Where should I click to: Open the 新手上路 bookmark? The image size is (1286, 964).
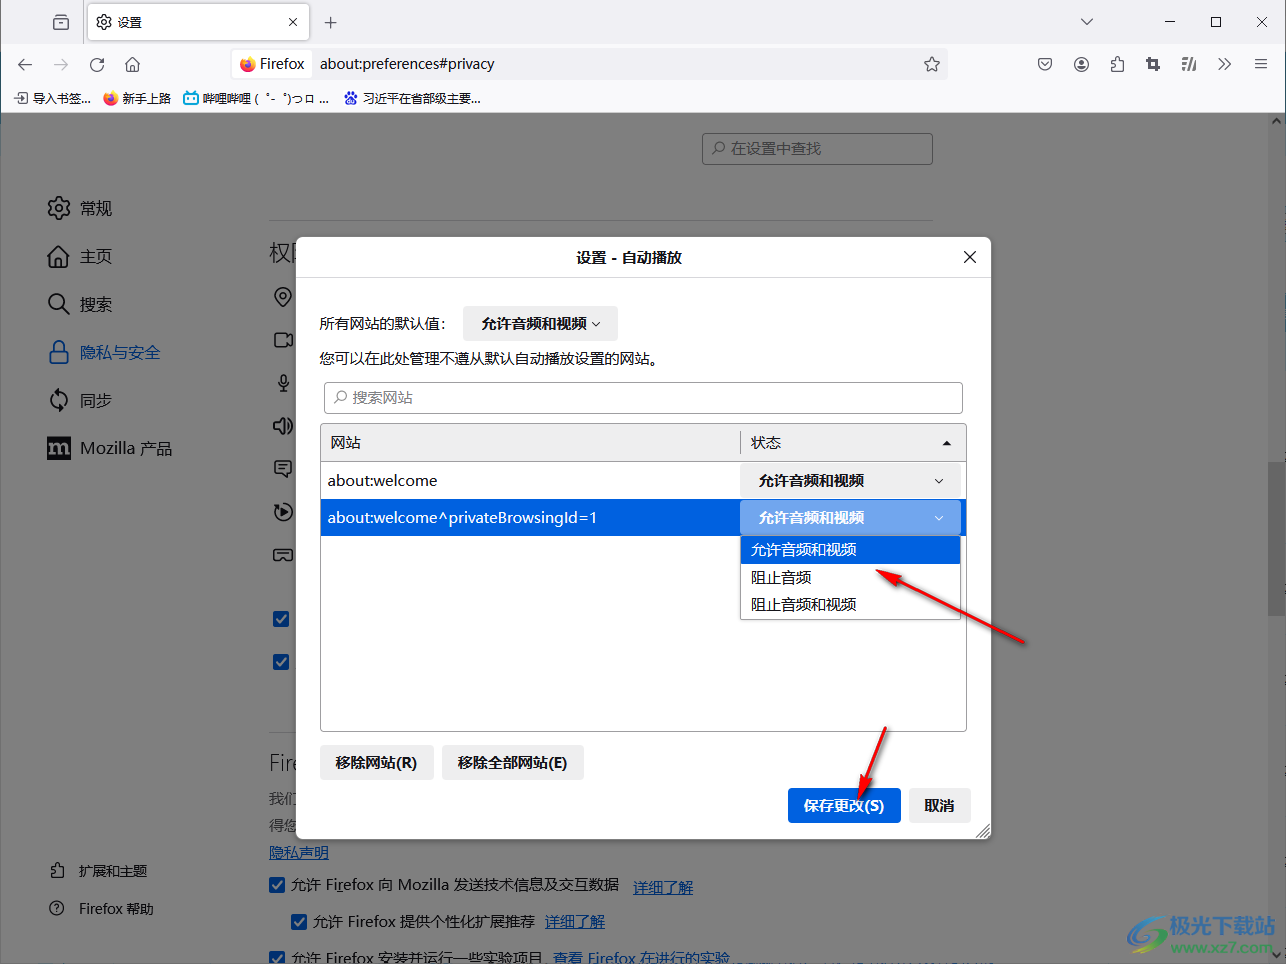[x=137, y=98]
